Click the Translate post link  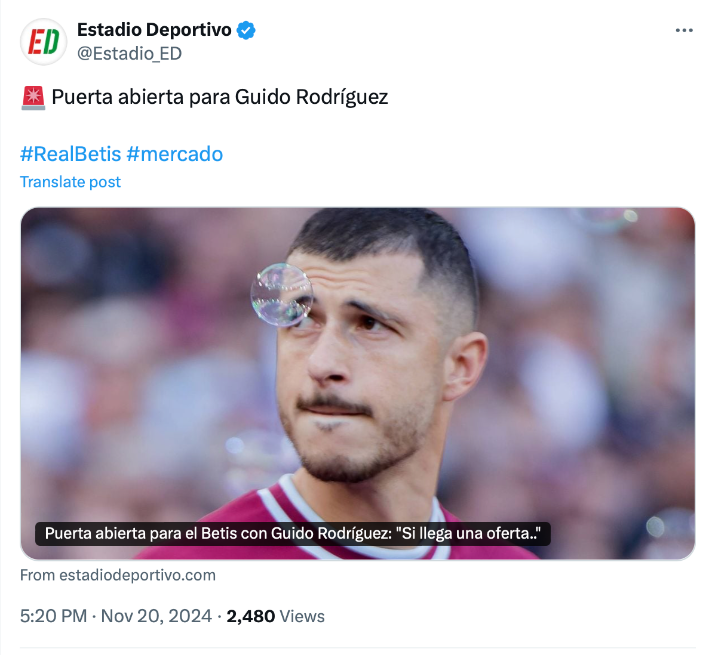[70, 182]
